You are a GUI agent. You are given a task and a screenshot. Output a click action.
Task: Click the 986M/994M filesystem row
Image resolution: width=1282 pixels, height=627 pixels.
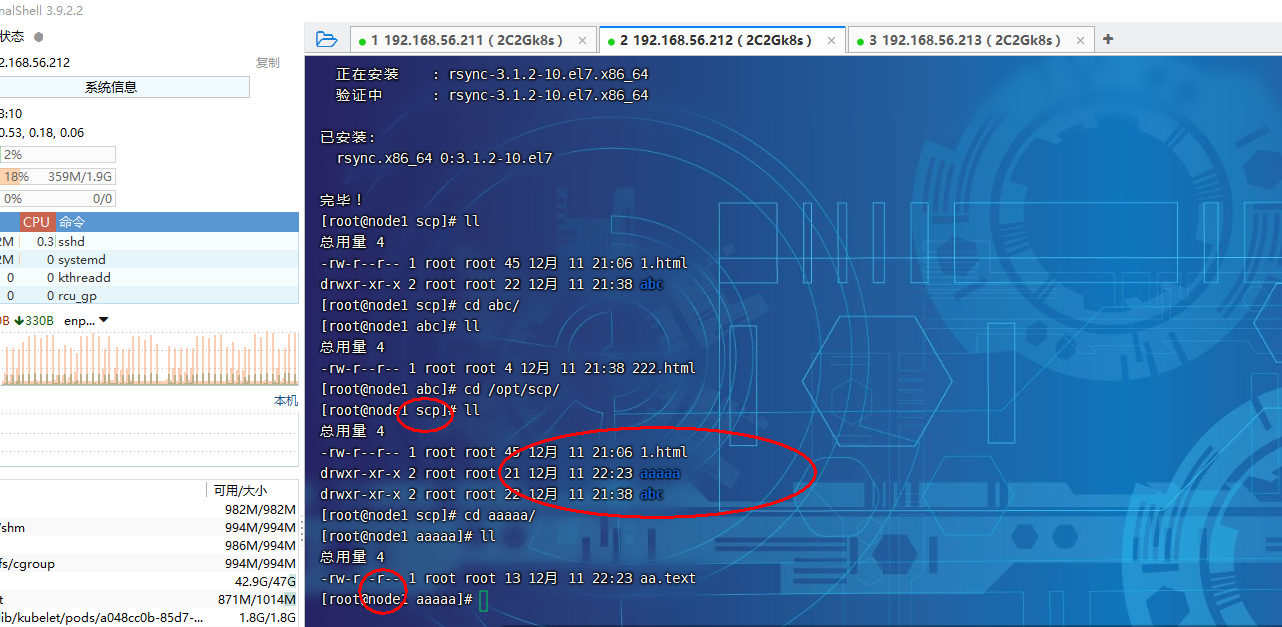coord(149,545)
